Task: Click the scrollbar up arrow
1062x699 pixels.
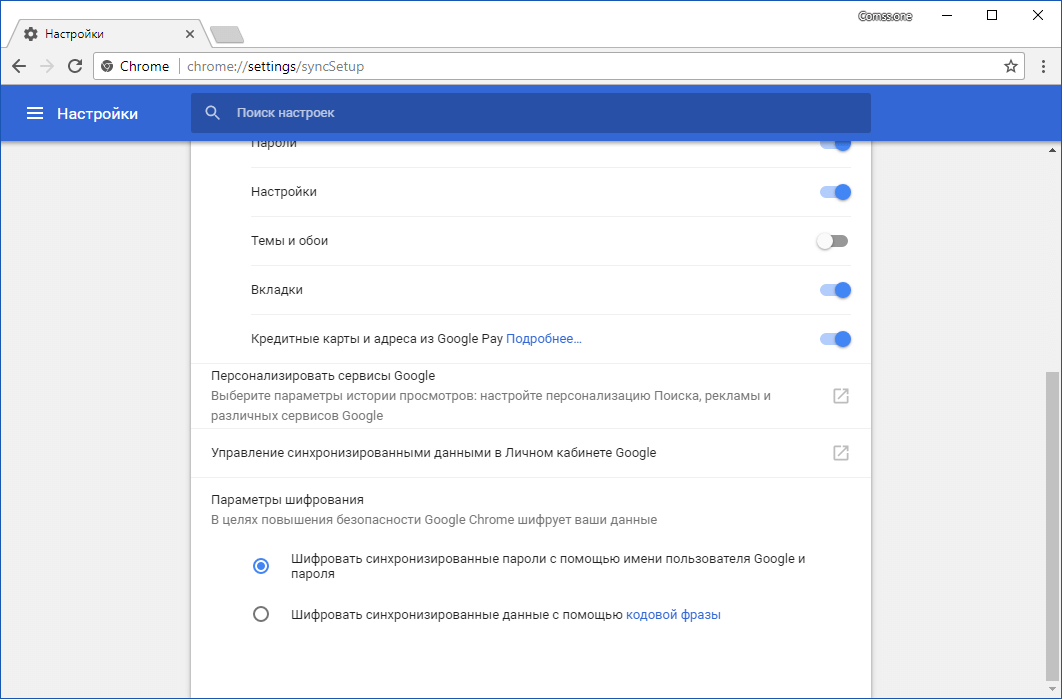Action: pos(1052,150)
